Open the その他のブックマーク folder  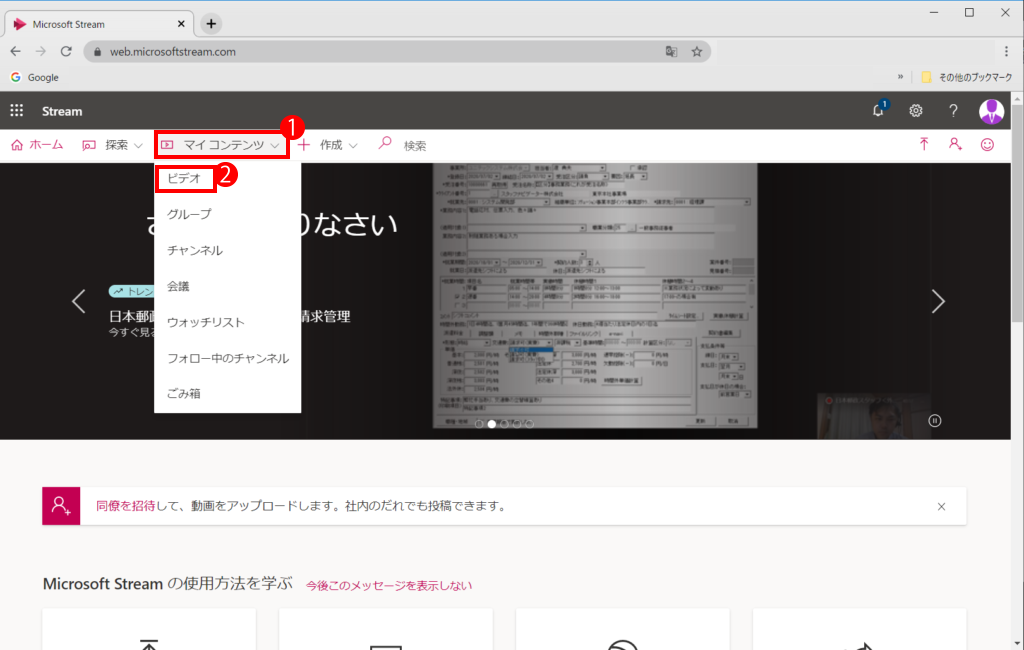[966, 77]
